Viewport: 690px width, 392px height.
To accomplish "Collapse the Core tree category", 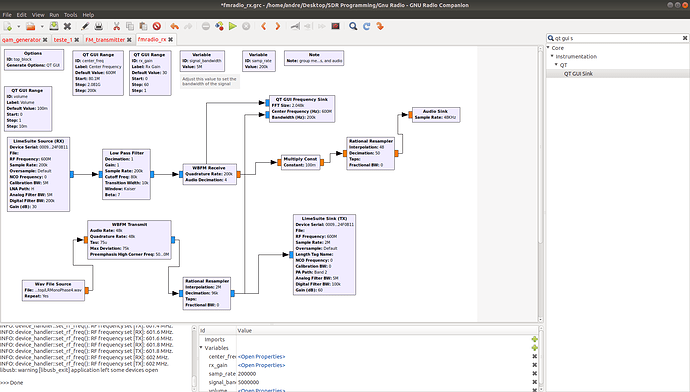I will pos(548,47).
